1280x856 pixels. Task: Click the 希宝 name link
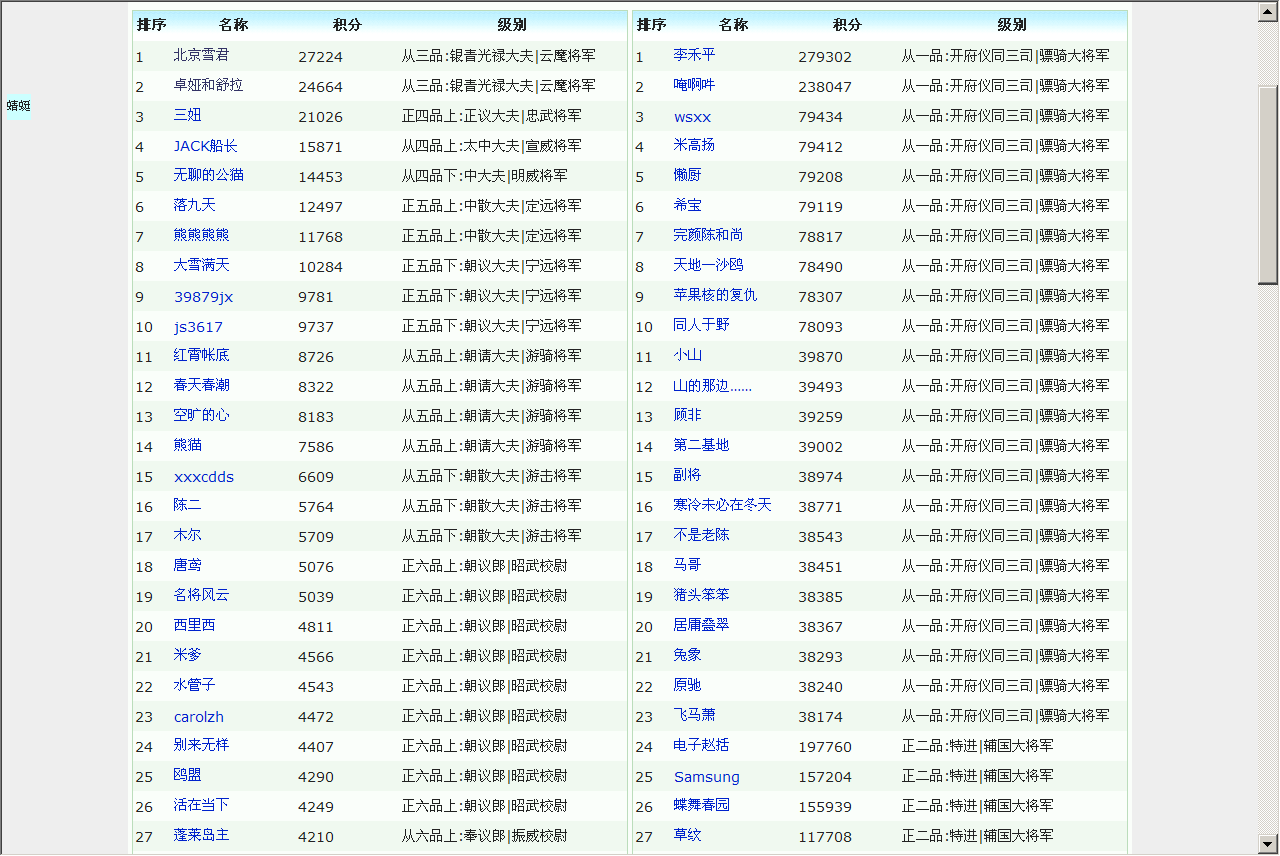click(688, 205)
